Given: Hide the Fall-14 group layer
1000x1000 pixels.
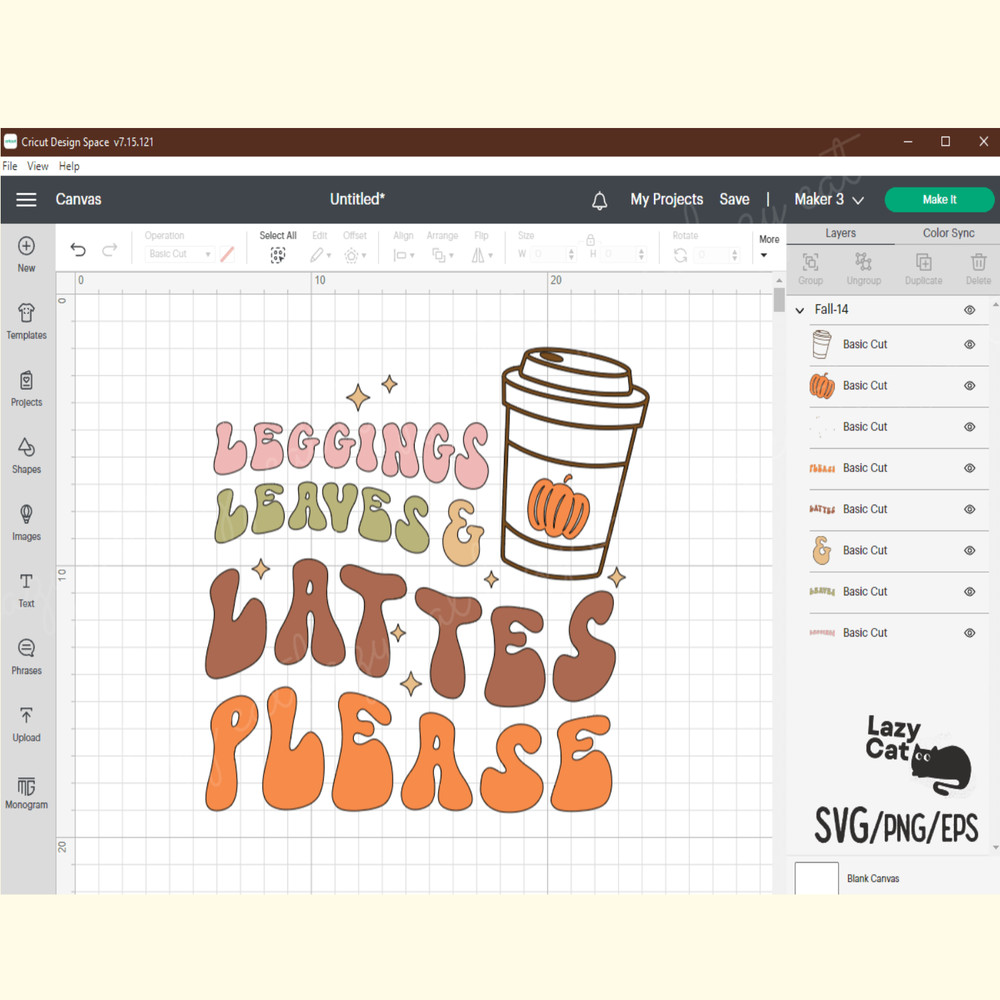Looking at the screenshot, I should click(969, 310).
